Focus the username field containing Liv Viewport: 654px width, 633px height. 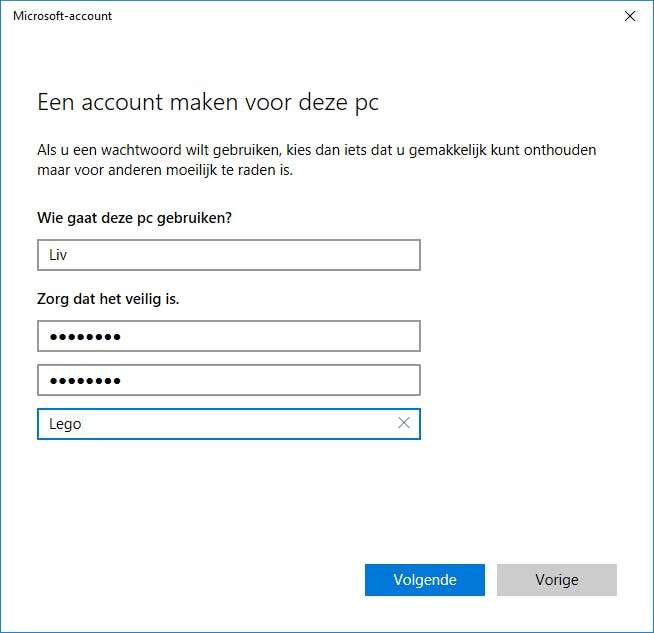(228, 255)
